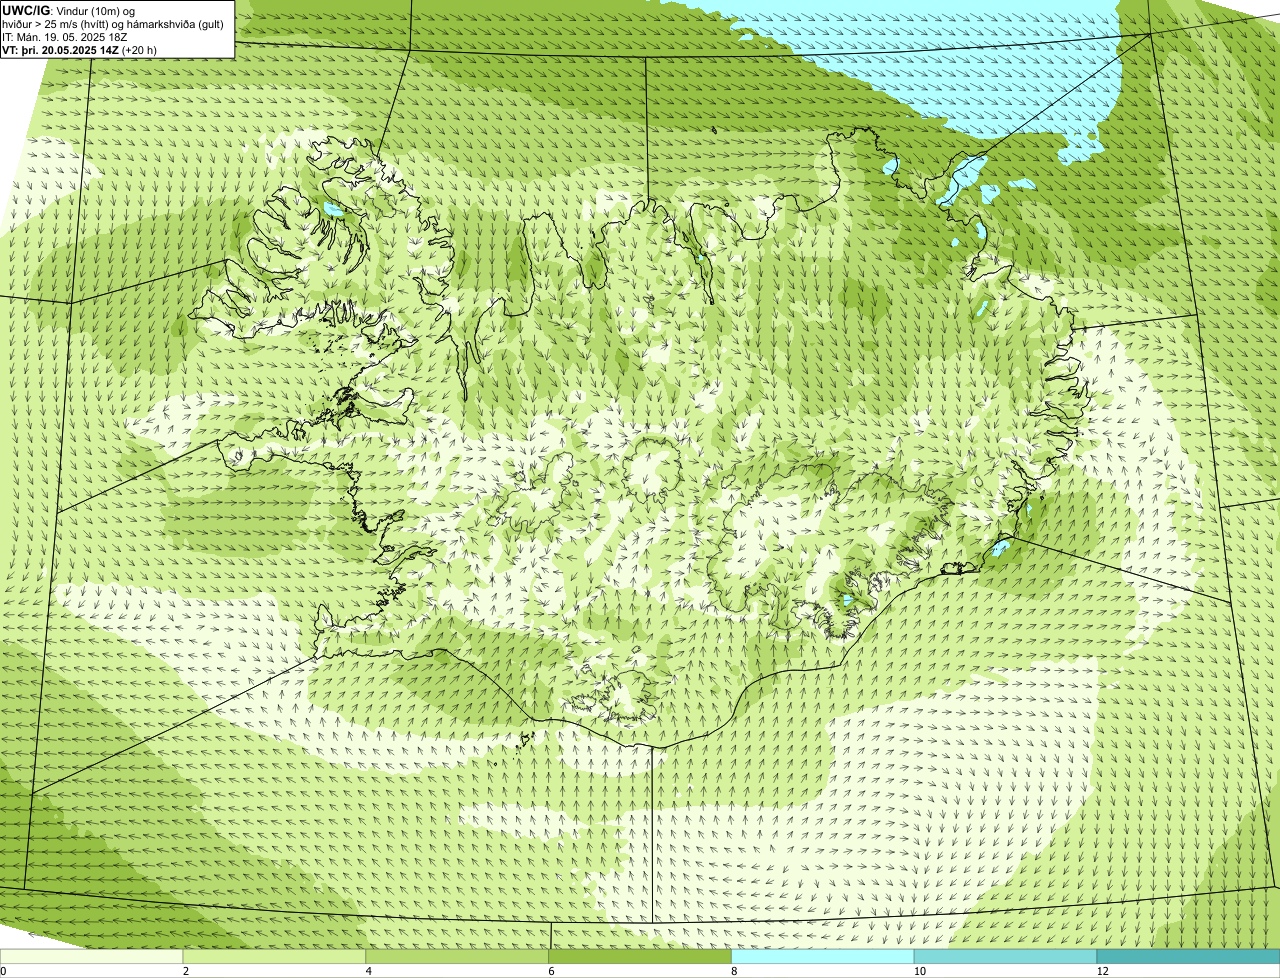The width and height of the screenshot is (1280, 978).
Task: Click the "4" tick label on the color scale
Action: click(x=369, y=971)
